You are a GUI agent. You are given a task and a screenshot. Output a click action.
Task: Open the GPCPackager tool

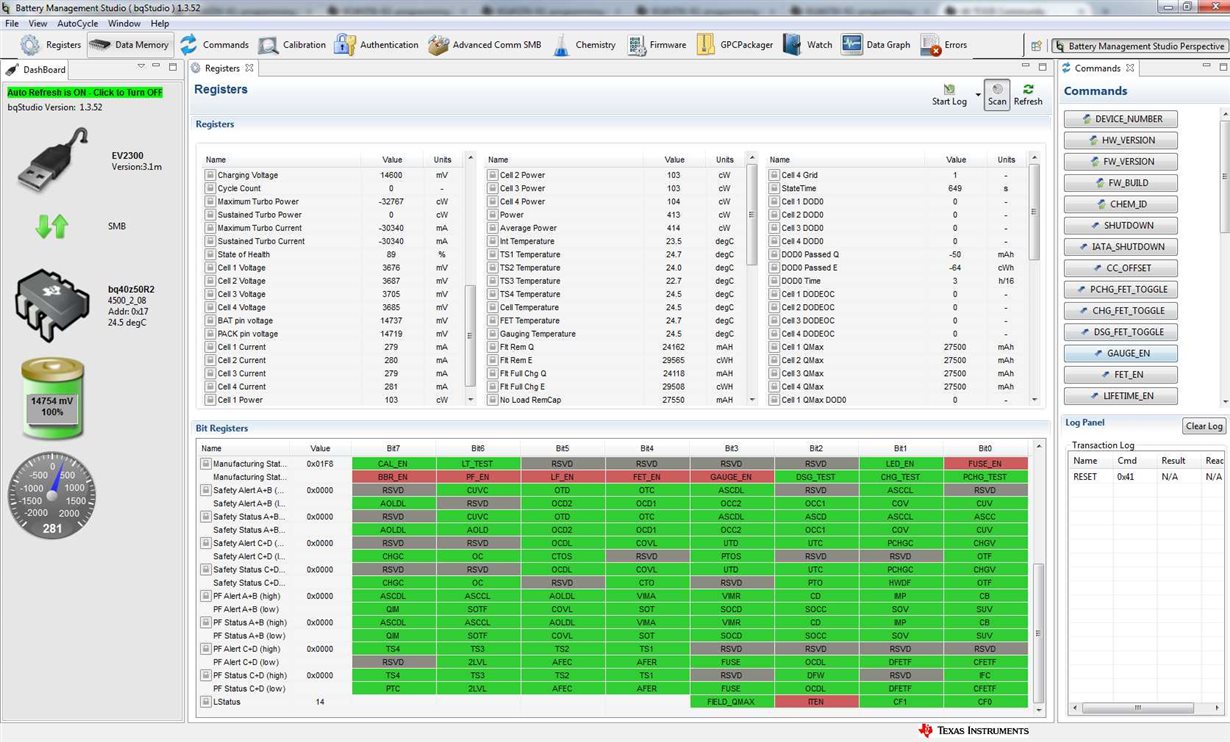pos(735,45)
